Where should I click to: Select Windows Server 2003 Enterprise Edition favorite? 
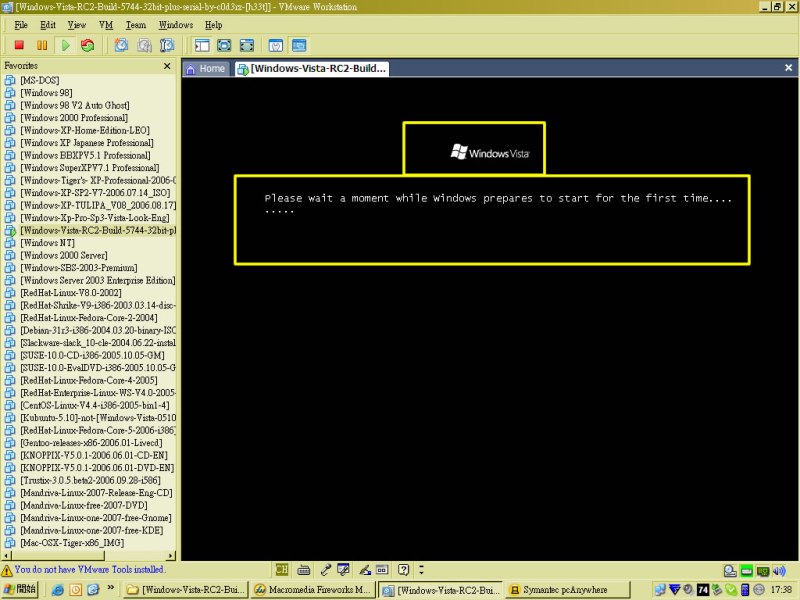(x=97, y=281)
